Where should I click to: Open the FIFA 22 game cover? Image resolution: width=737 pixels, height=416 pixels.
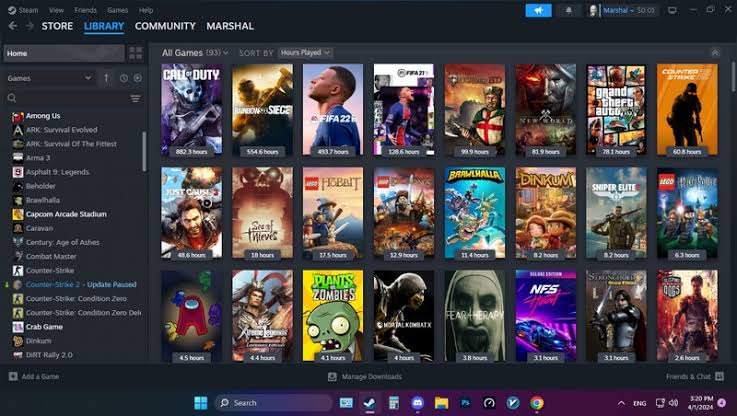pos(333,110)
